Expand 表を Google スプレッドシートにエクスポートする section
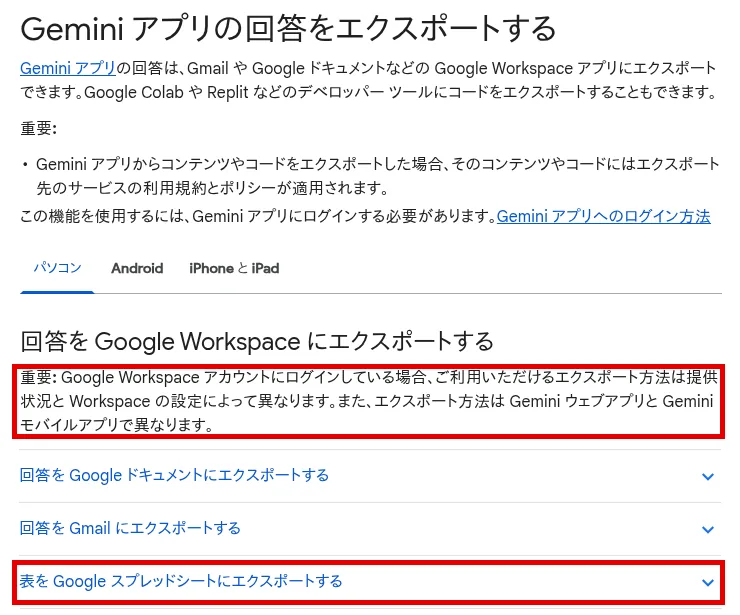 point(370,581)
